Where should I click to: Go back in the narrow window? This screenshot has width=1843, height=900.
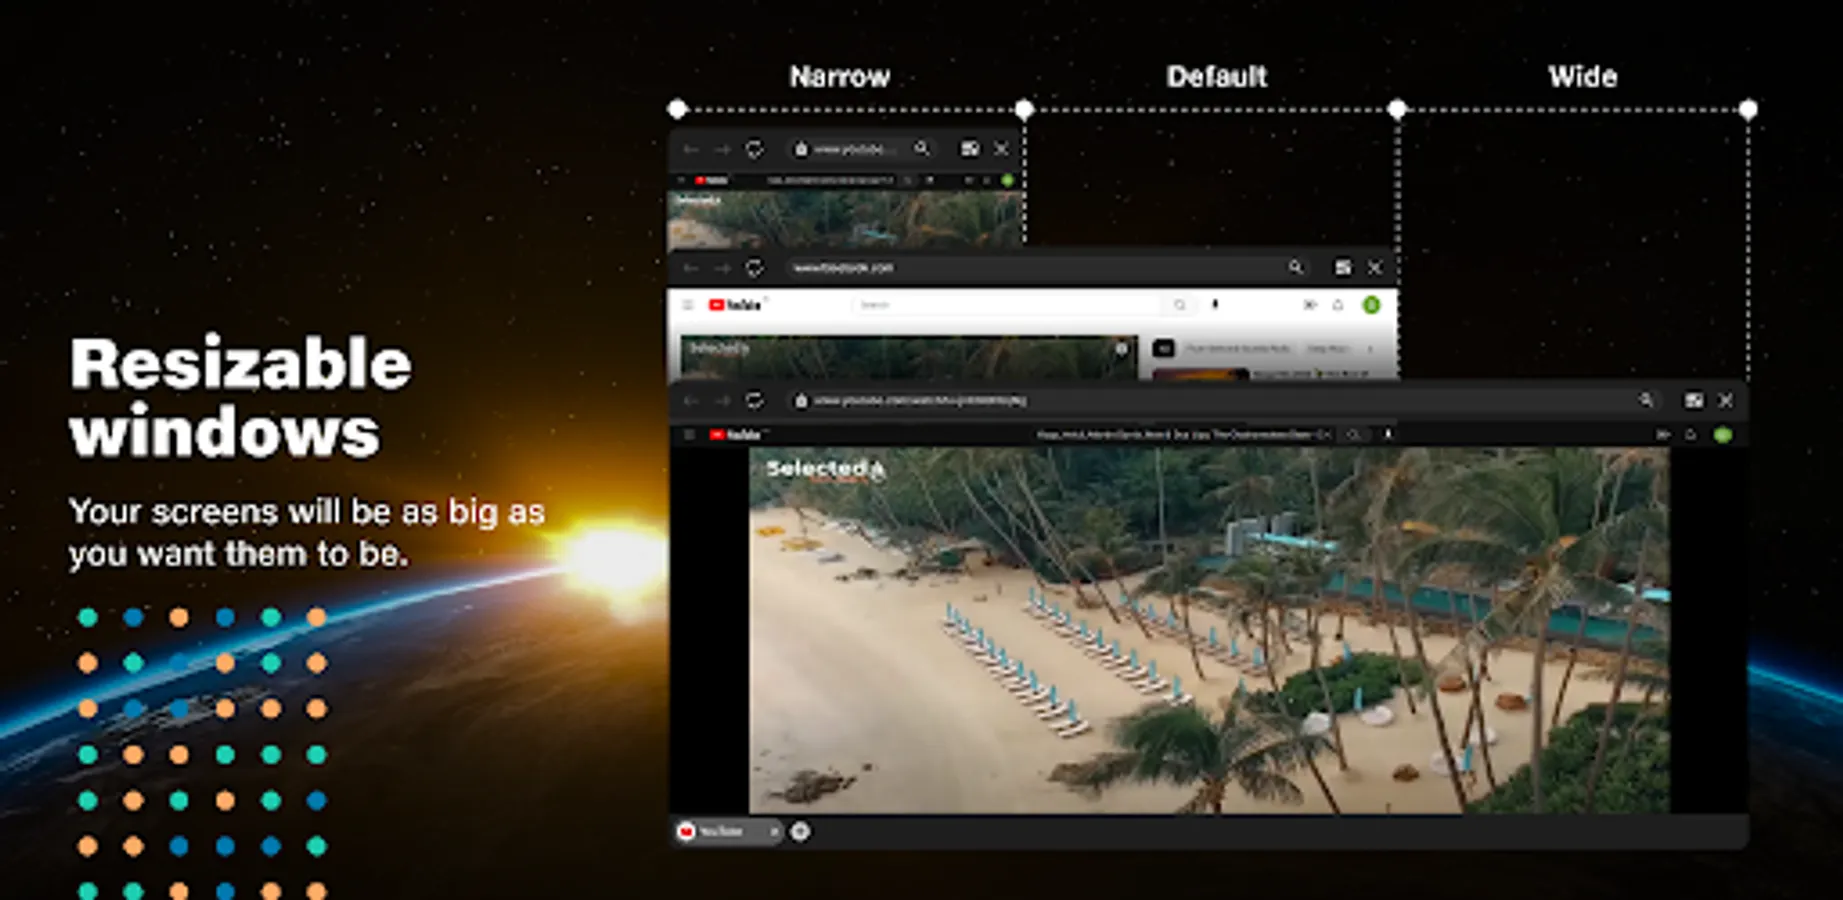(x=691, y=149)
